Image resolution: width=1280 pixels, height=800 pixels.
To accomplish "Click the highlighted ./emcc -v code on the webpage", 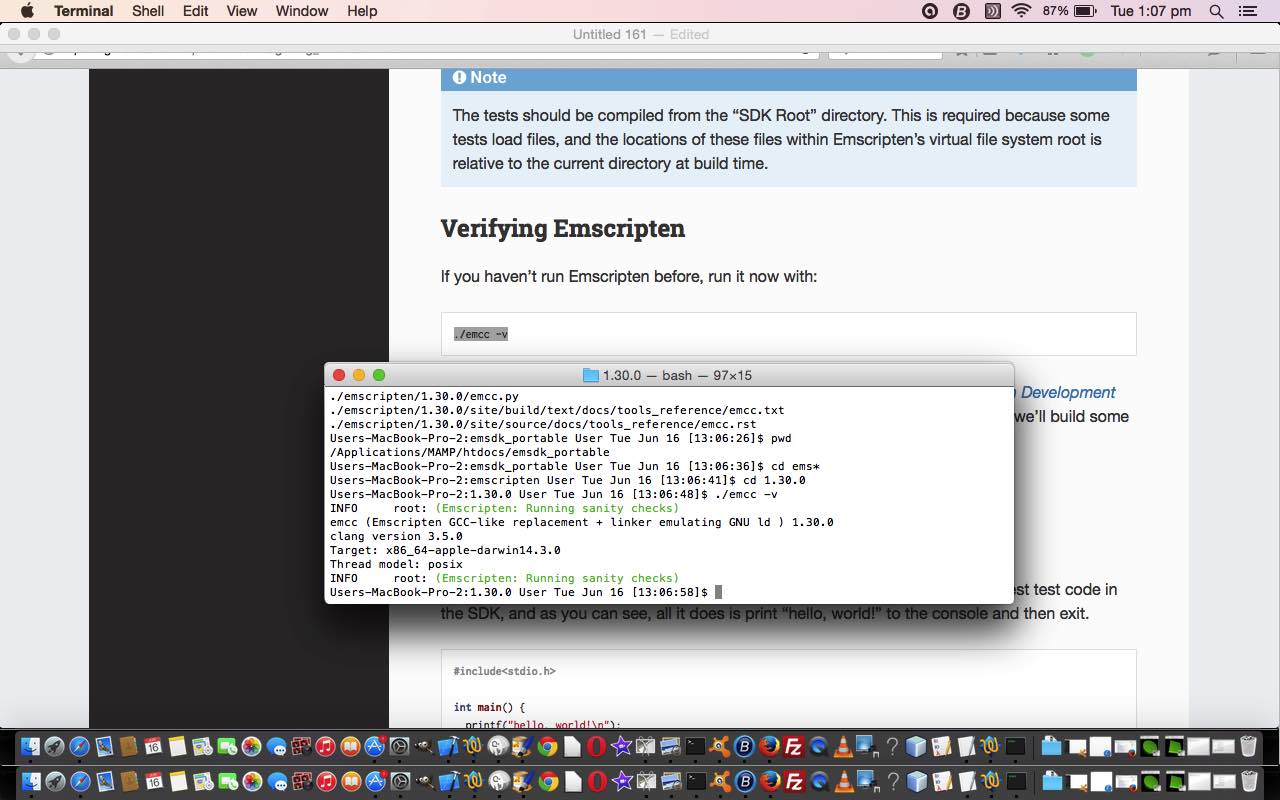I will tap(481, 334).
